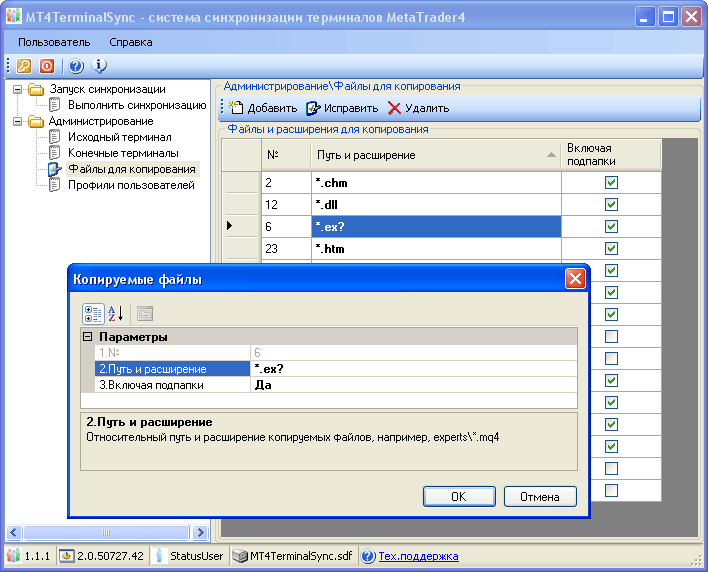This screenshot has width=708, height=572.
Task: Click the № column header
Action: tap(286, 155)
